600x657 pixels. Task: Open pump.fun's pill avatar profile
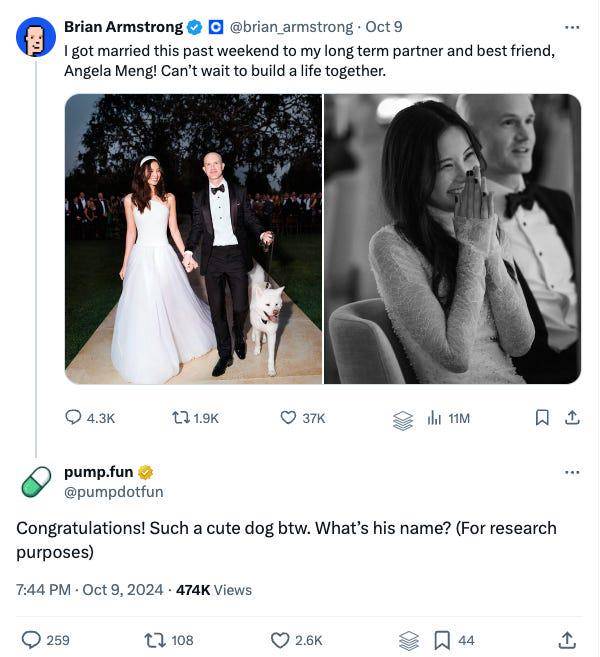coord(36,481)
